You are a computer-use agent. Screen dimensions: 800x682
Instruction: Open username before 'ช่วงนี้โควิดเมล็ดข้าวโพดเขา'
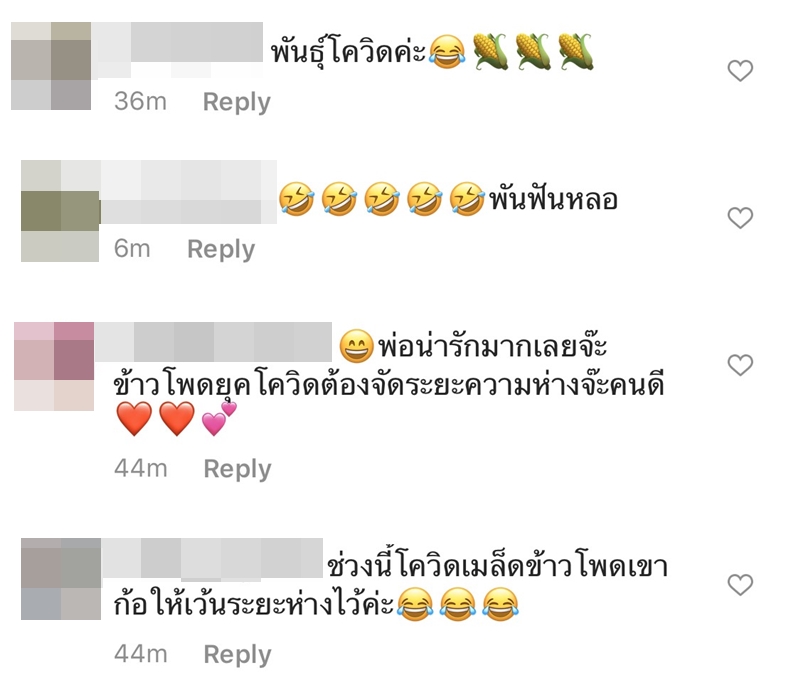[212, 560]
